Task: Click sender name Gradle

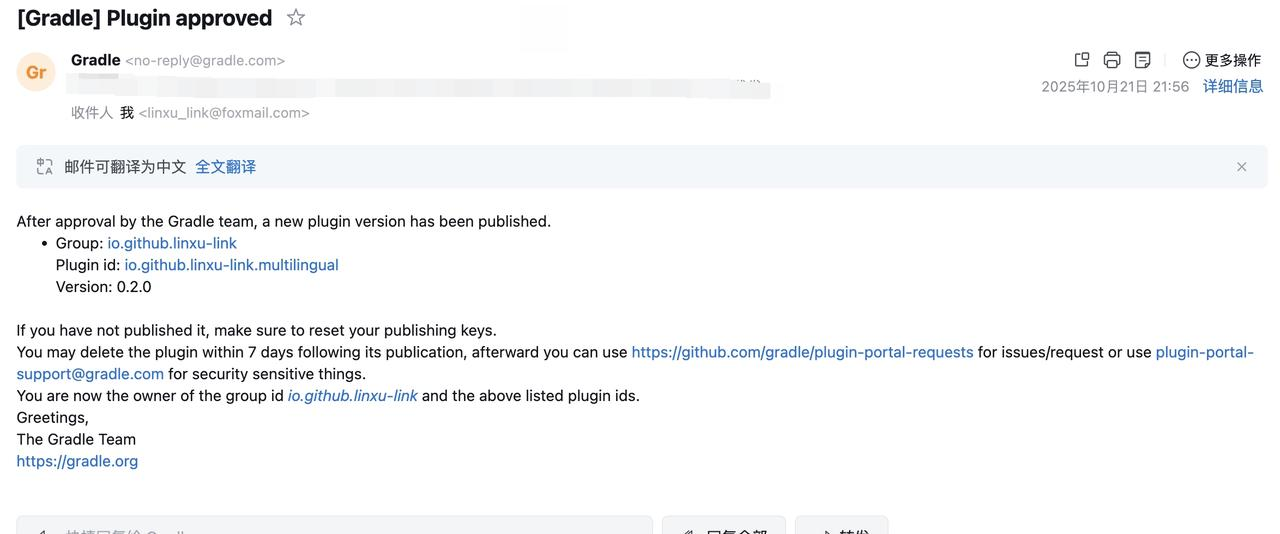Action: click(96, 60)
